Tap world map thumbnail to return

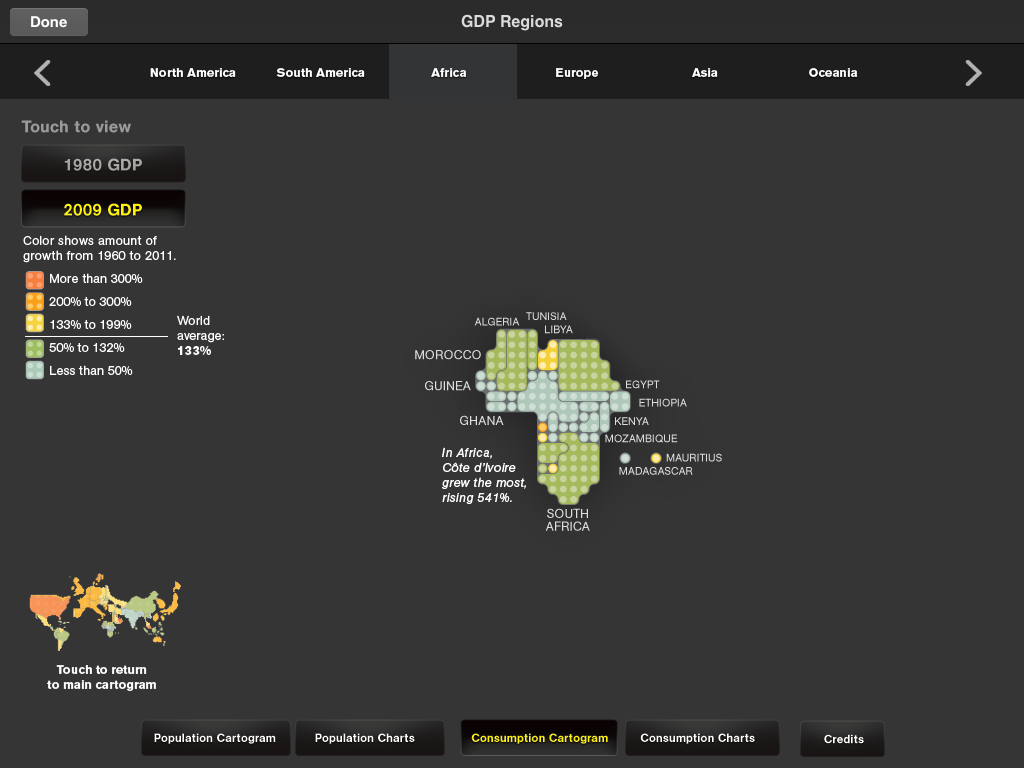(103, 610)
